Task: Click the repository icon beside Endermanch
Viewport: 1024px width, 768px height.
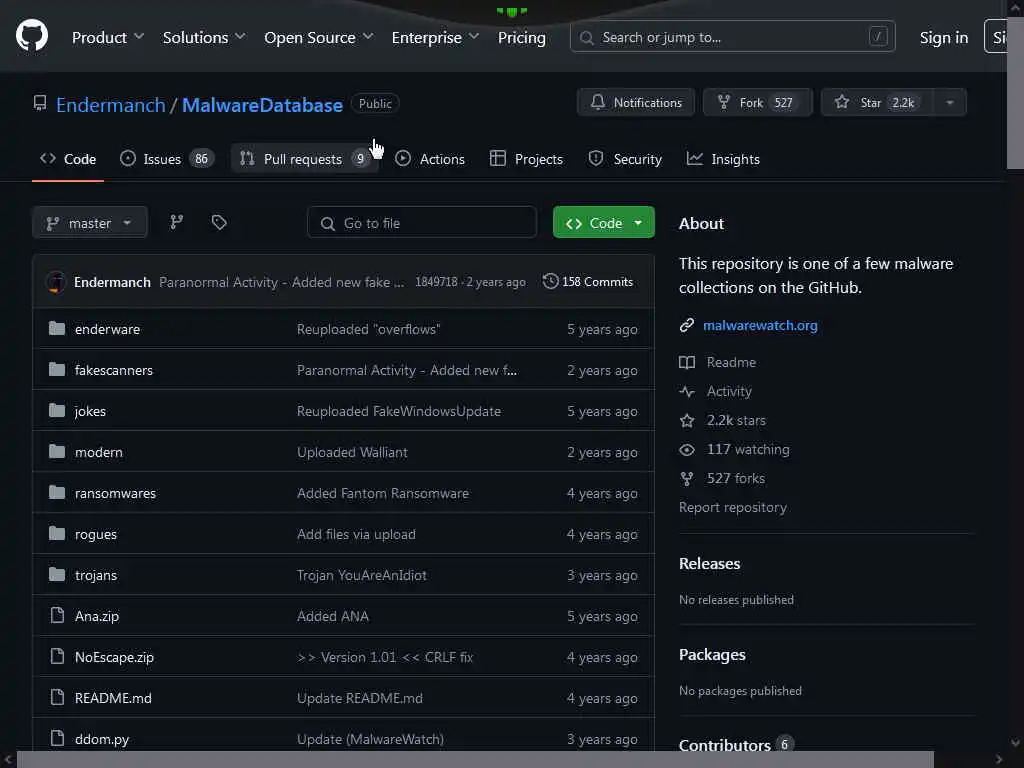Action: [40, 103]
